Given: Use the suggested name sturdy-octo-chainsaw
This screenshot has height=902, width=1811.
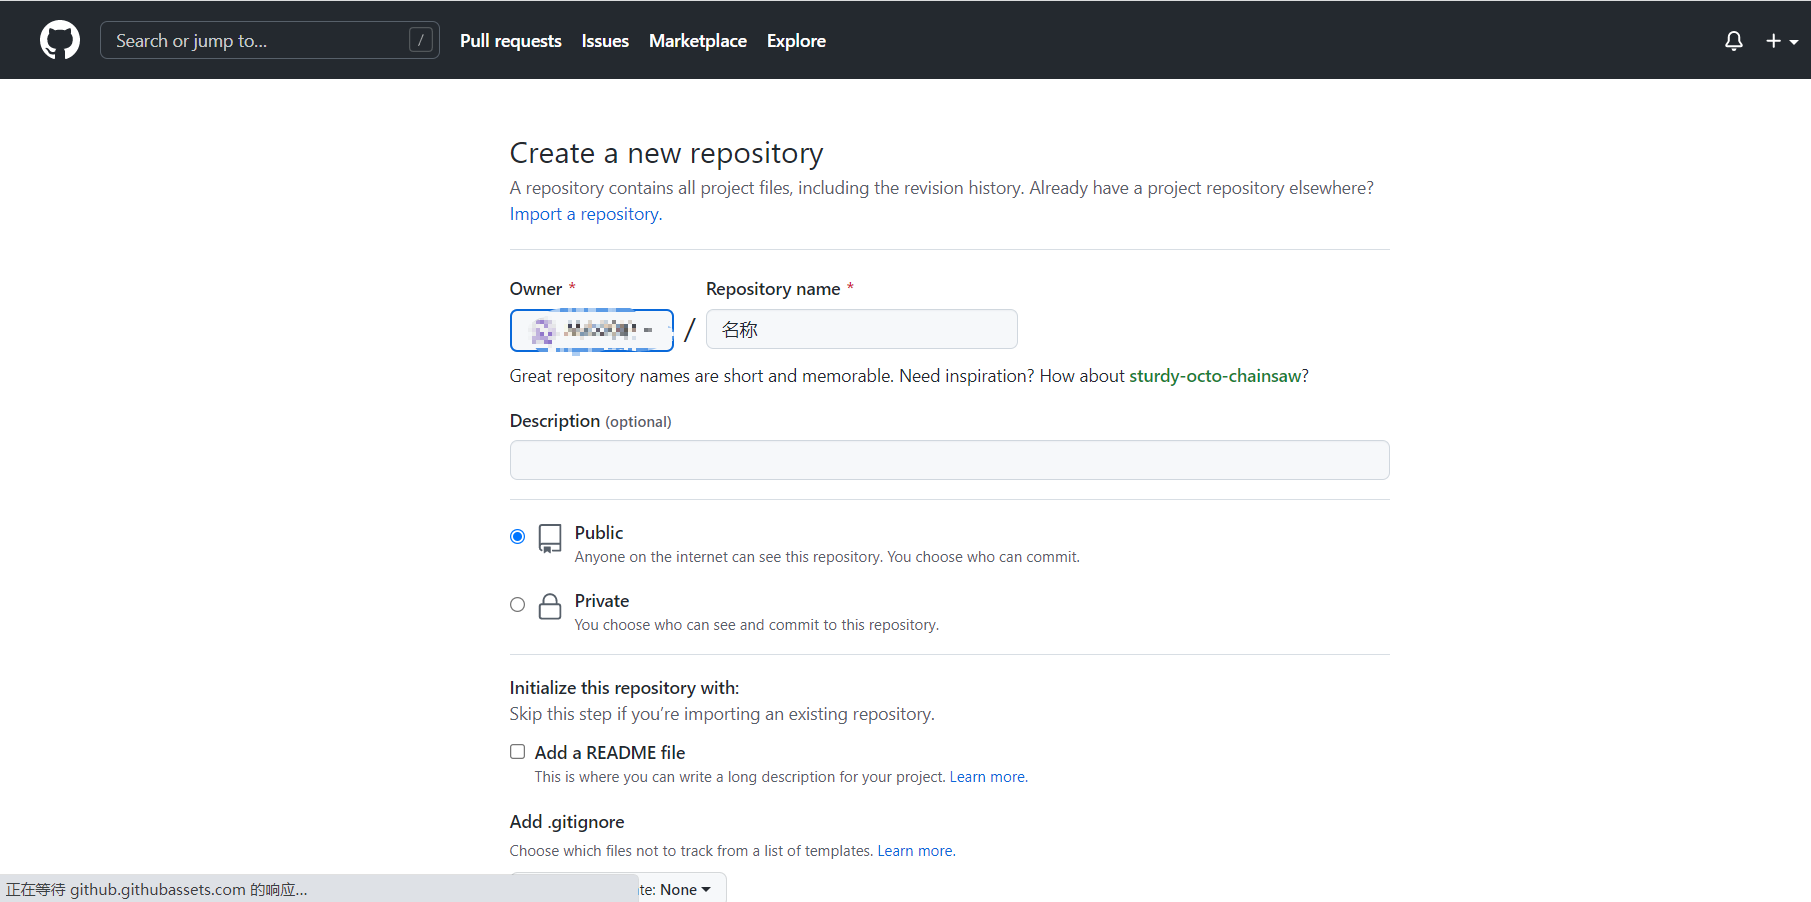Looking at the screenshot, I should [x=1215, y=376].
